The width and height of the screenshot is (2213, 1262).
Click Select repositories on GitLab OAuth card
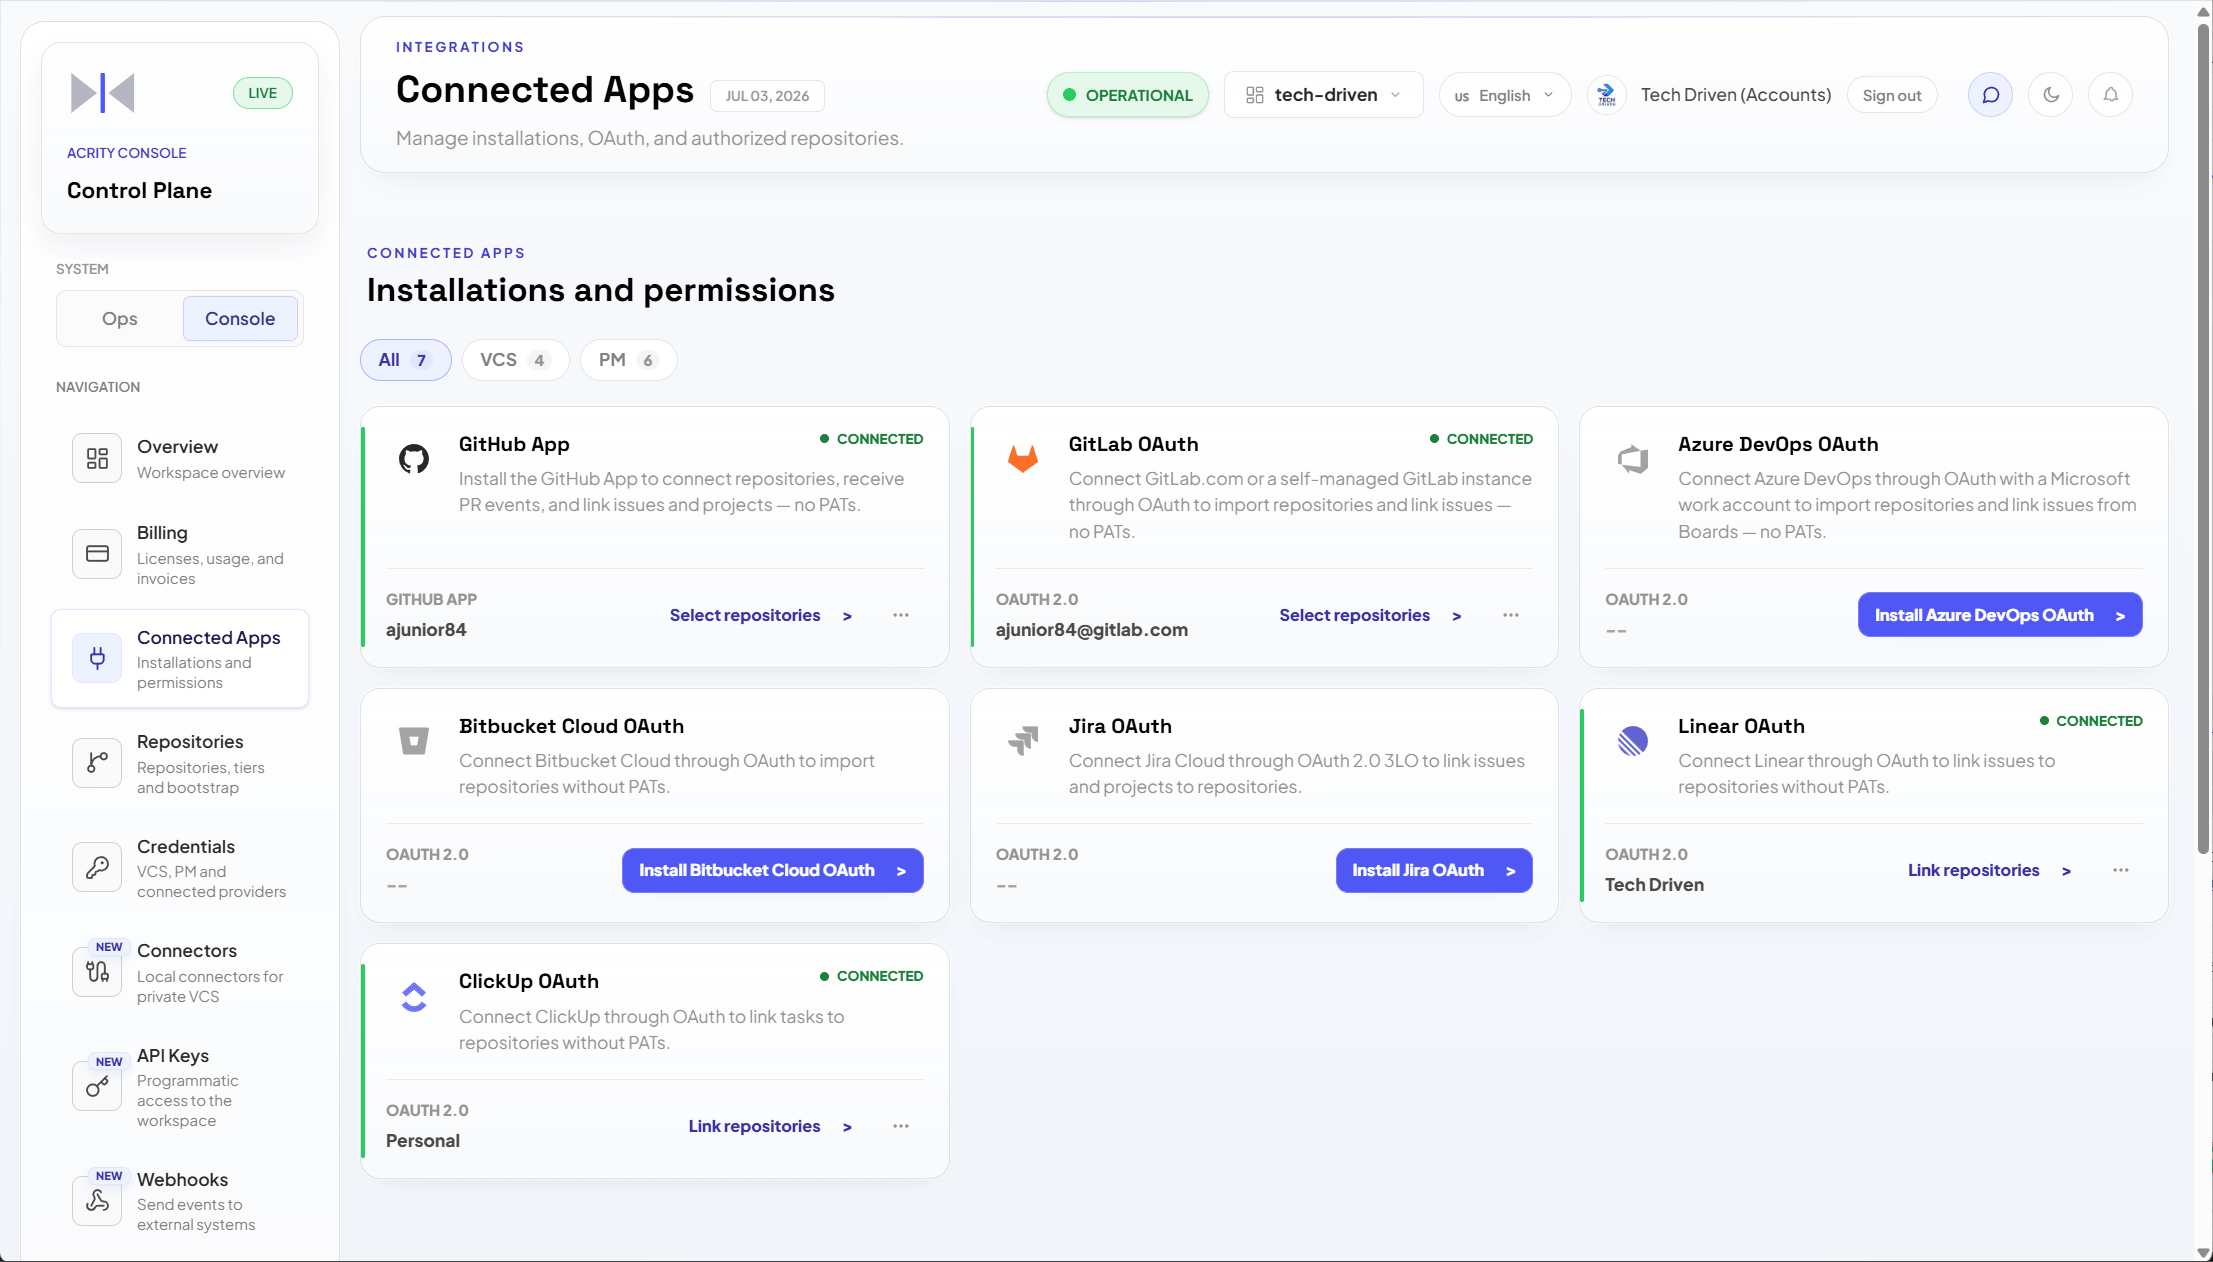1371,615
